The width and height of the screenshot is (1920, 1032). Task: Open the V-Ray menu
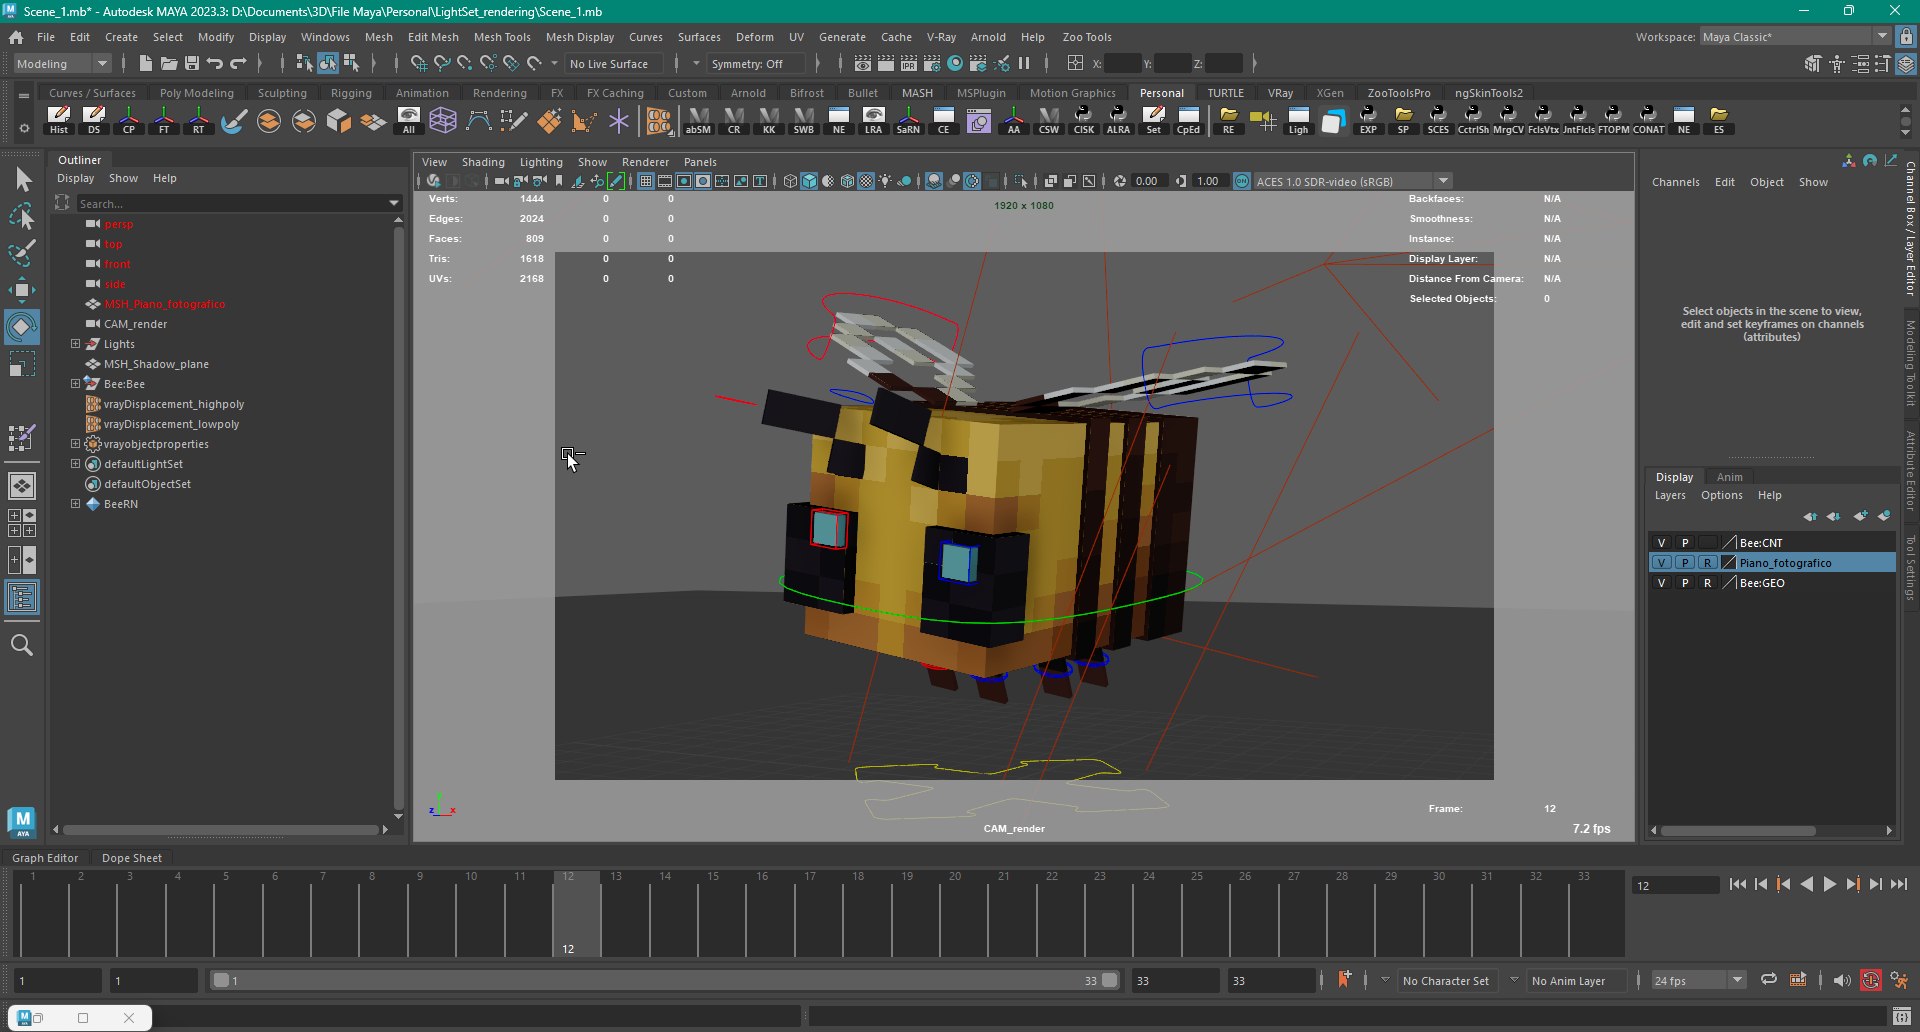(x=941, y=37)
